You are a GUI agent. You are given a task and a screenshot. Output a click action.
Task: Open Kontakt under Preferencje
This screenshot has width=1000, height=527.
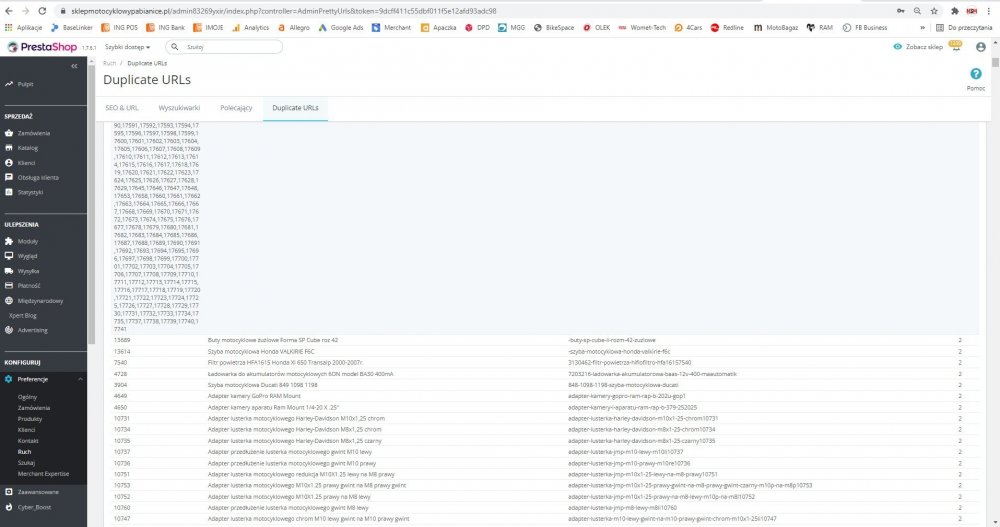click(28, 441)
